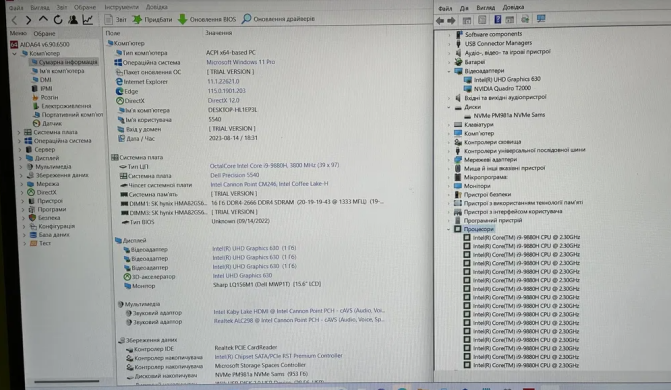This screenshot has width=671, height=390.
Task: Expand Сервер node in sidebar
Action: [x=20, y=150]
